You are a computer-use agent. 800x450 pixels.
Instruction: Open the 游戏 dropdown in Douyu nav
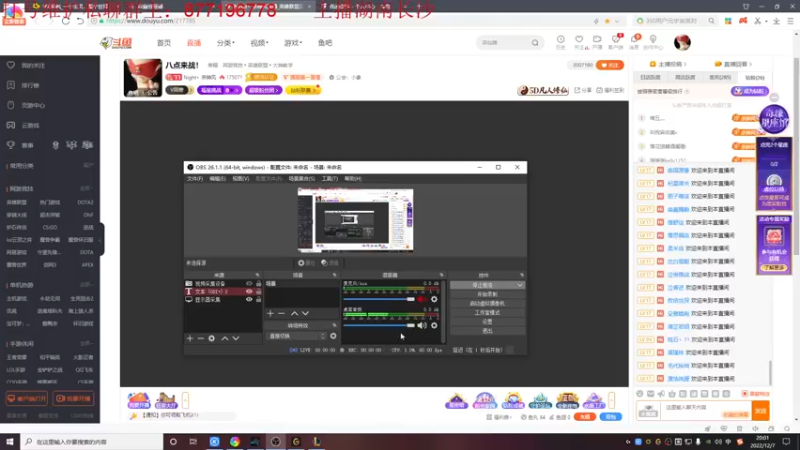(293, 43)
